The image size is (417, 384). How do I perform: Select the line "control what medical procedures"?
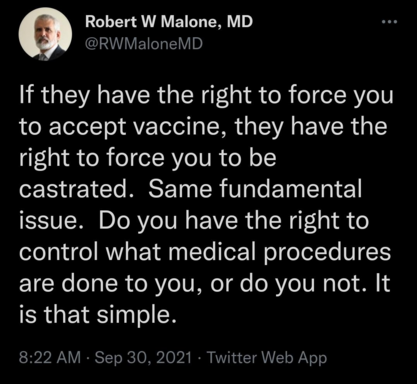click(205, 252)
